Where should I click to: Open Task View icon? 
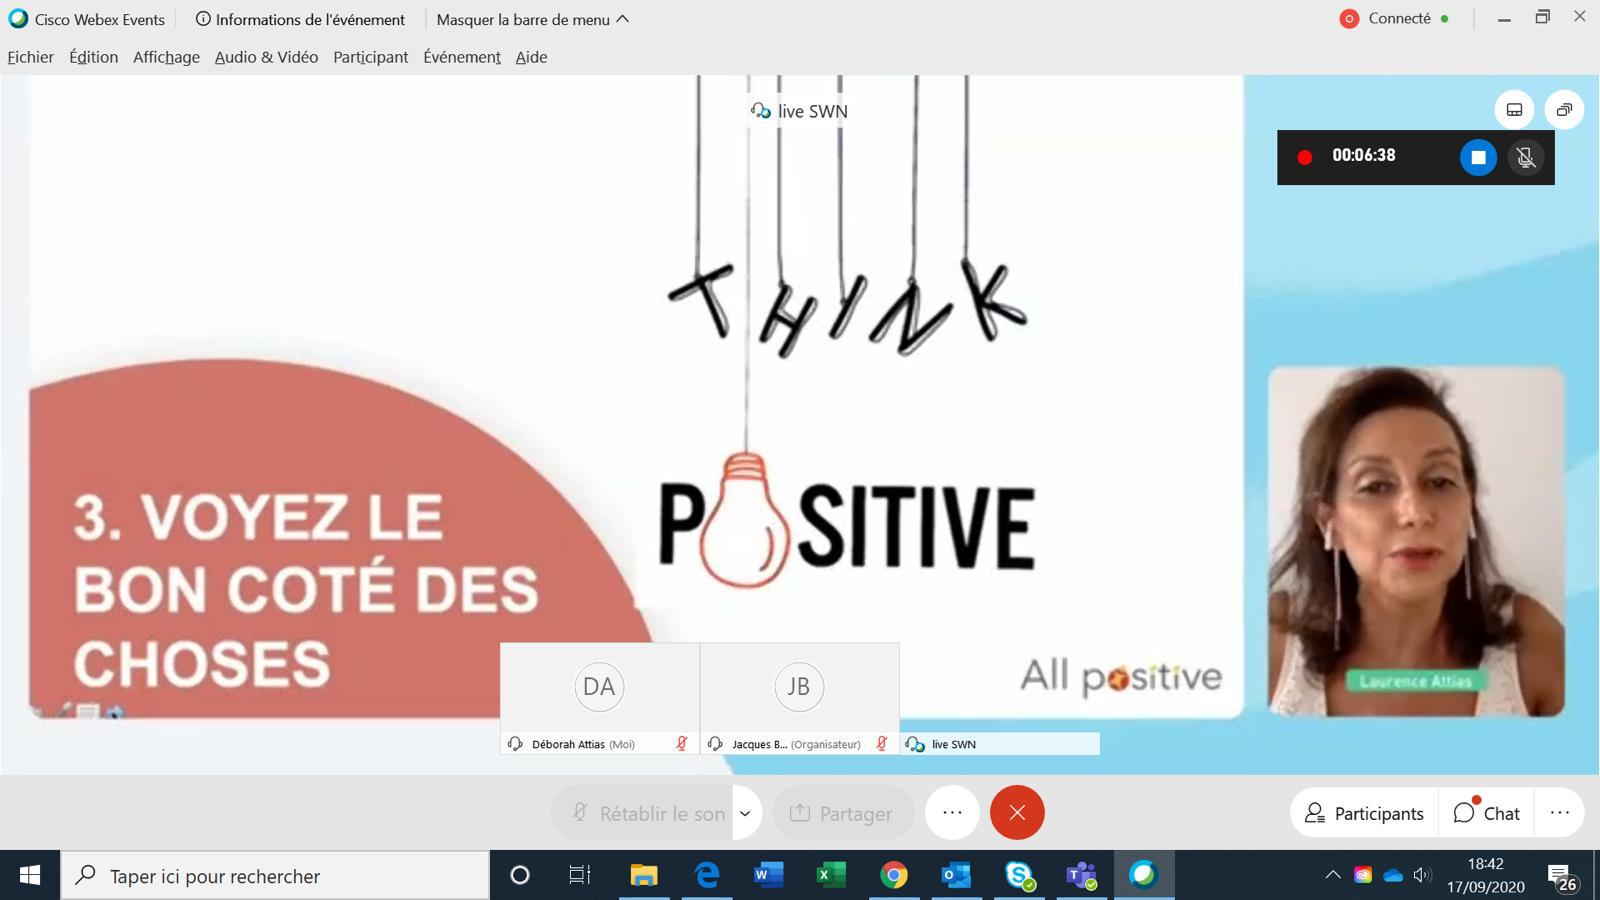(x=579, y=875)
